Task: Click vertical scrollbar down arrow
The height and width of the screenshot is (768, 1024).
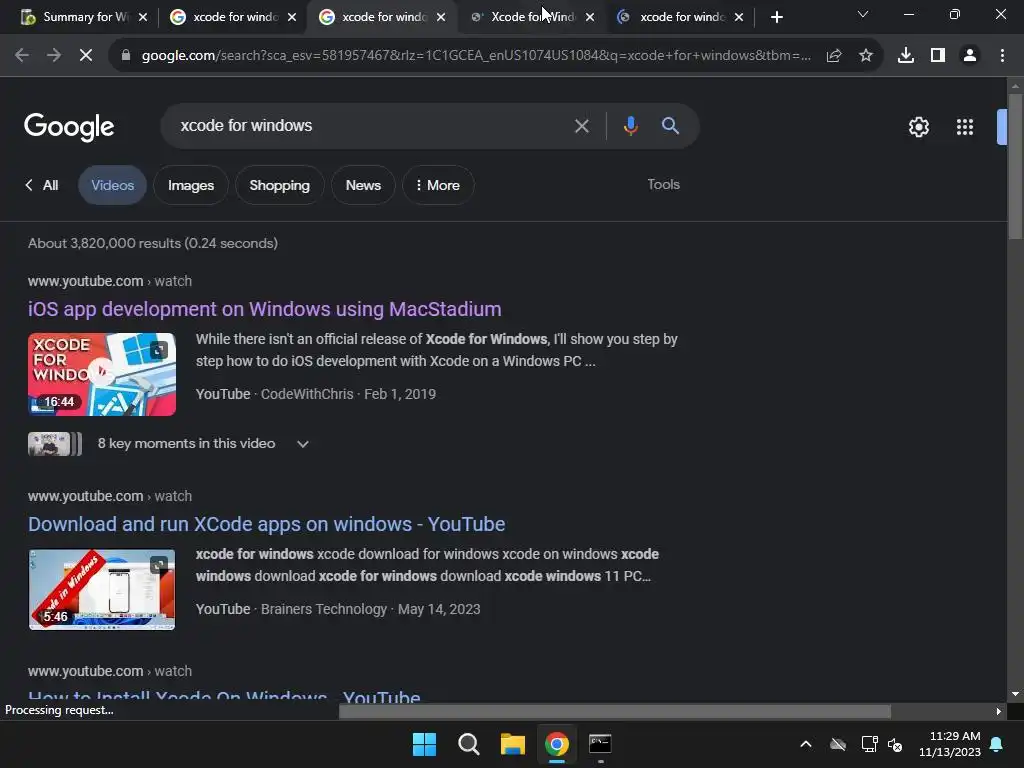Action: [1015, 695]
